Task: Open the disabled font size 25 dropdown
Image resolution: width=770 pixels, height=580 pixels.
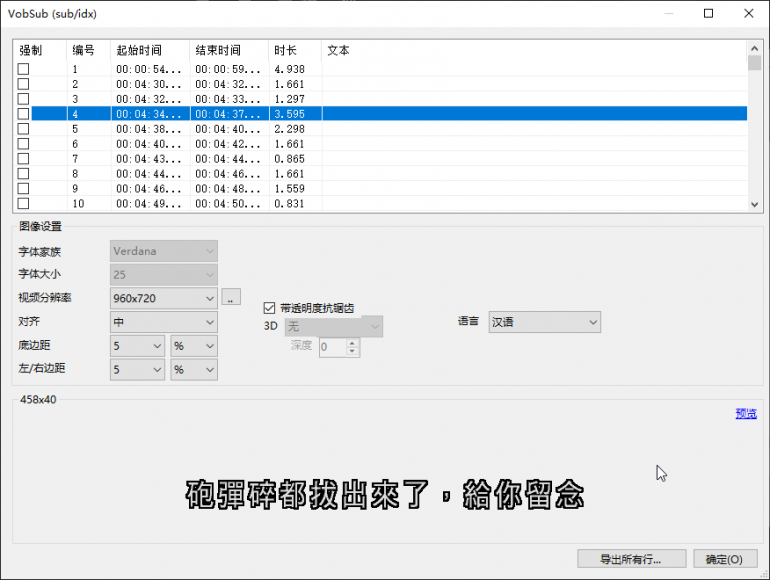Action: click(164, 275)
